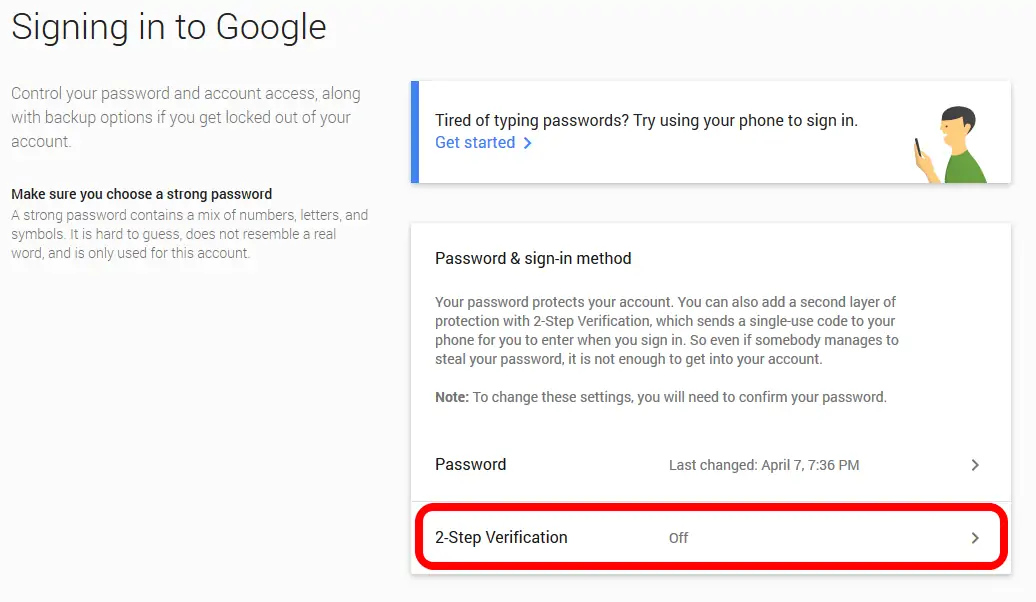Click the Note about confirming your password
The image size is (1036, 602).
click(661, 397)
